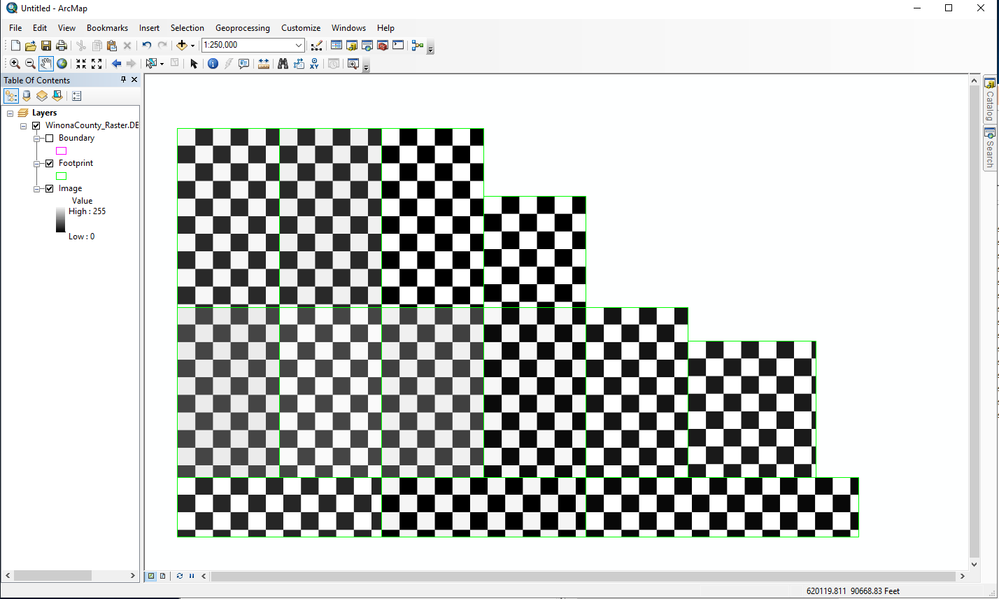The image size is (999, 599).
Task: Disable the Footprint layer visibility
Action: [49, 163]
